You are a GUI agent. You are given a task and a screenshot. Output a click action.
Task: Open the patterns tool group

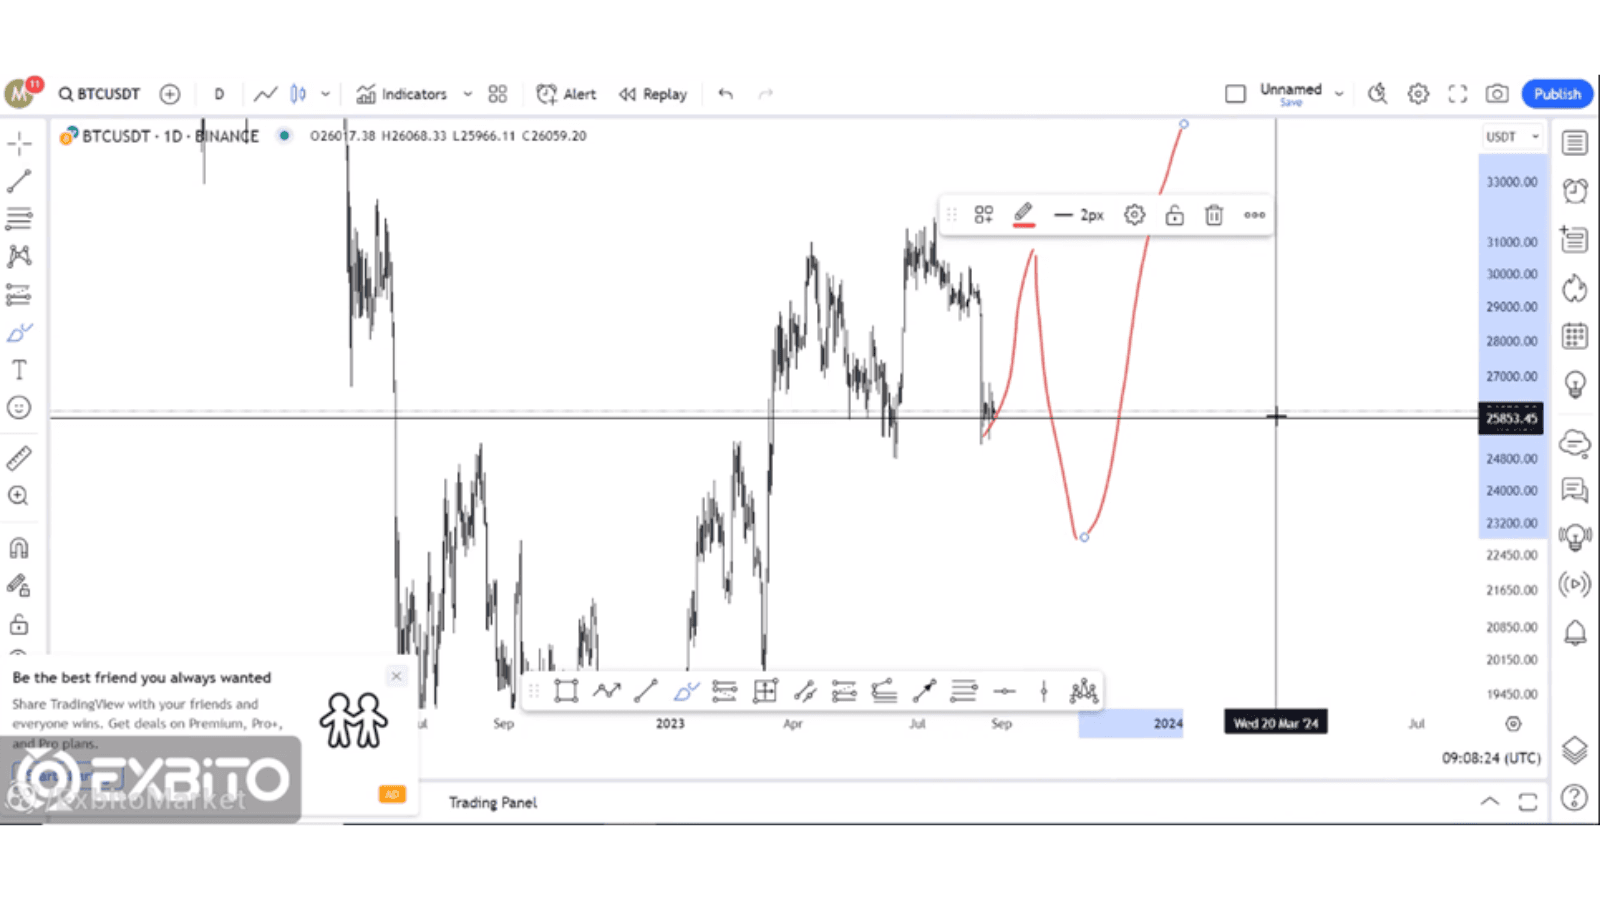pyautogui.click(x=19, y=256)
